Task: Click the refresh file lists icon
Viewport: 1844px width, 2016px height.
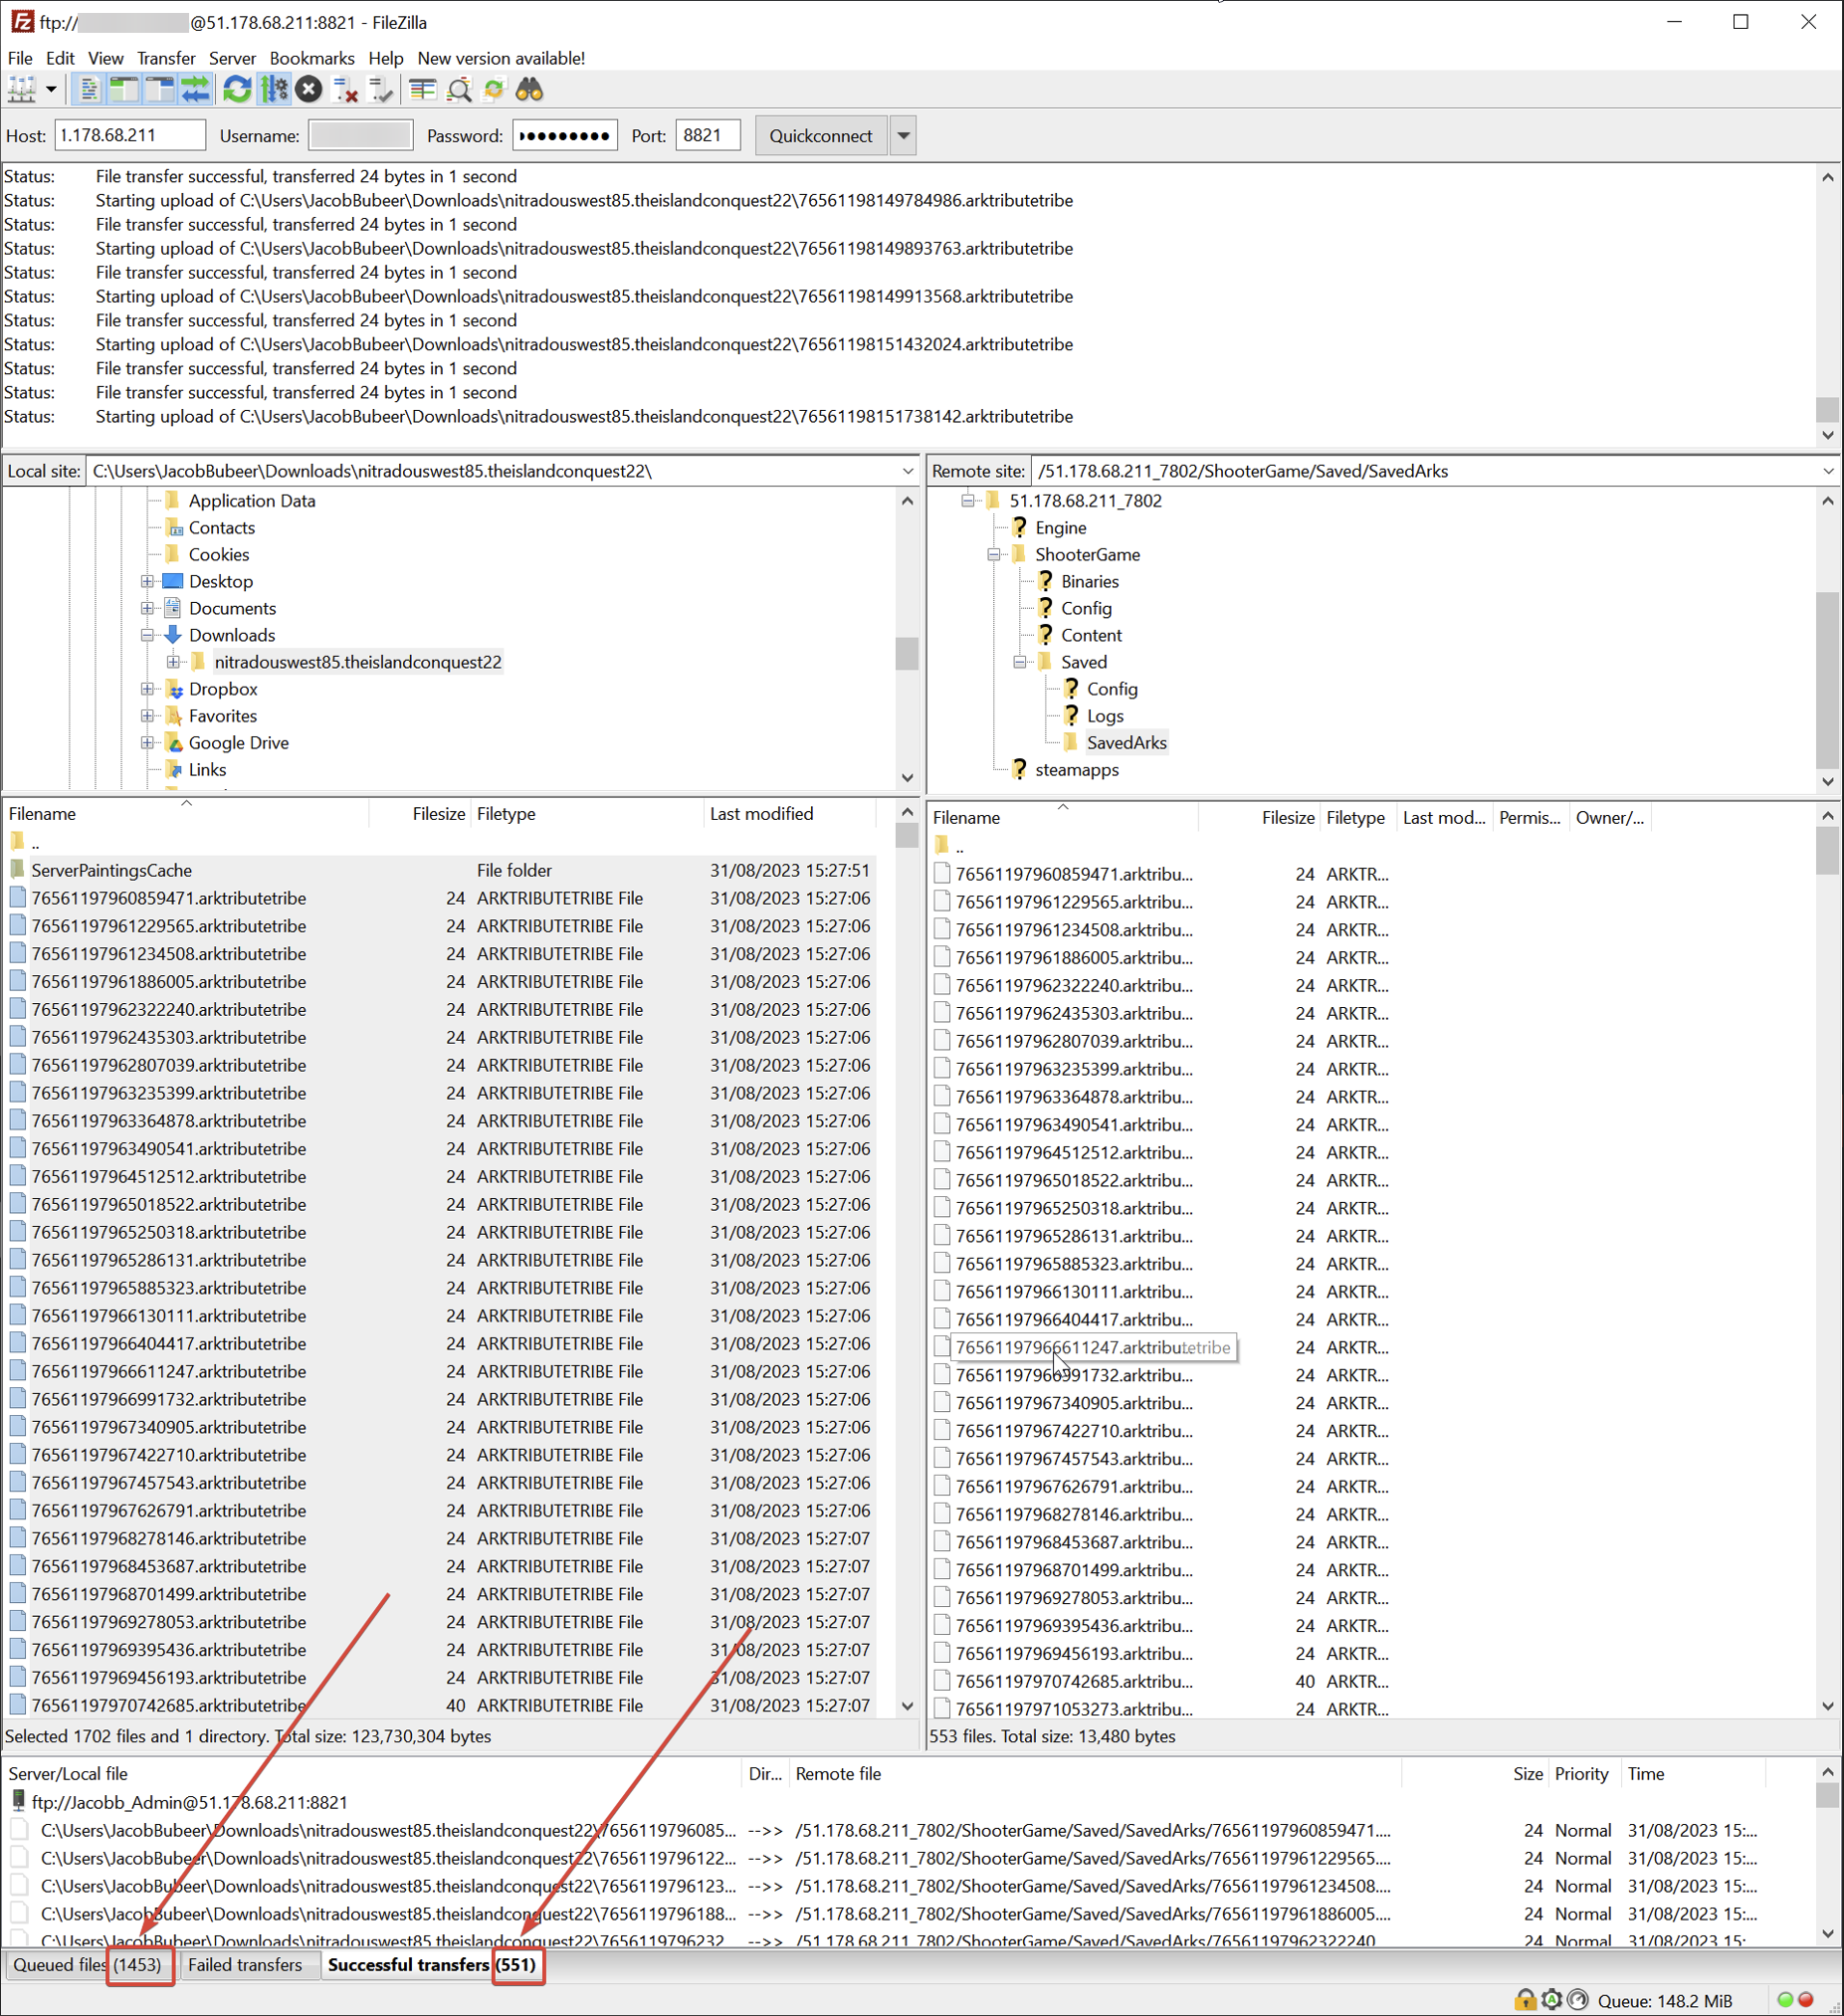Action: pyautogui.click(x=237, y=90)
